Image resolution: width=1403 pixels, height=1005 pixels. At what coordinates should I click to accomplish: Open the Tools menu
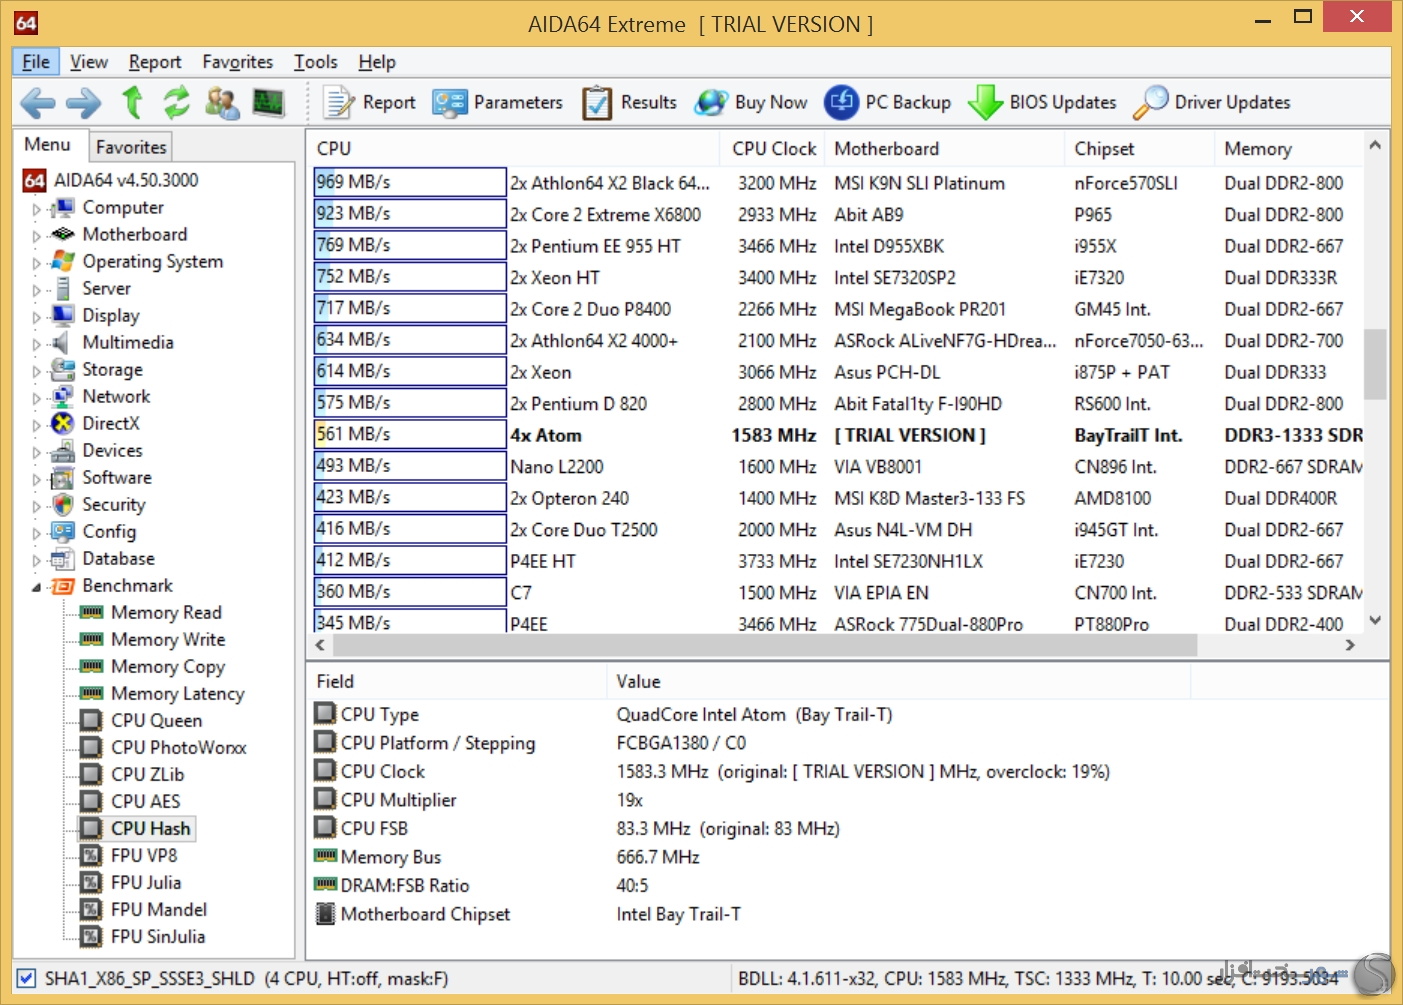pos(315,62)
